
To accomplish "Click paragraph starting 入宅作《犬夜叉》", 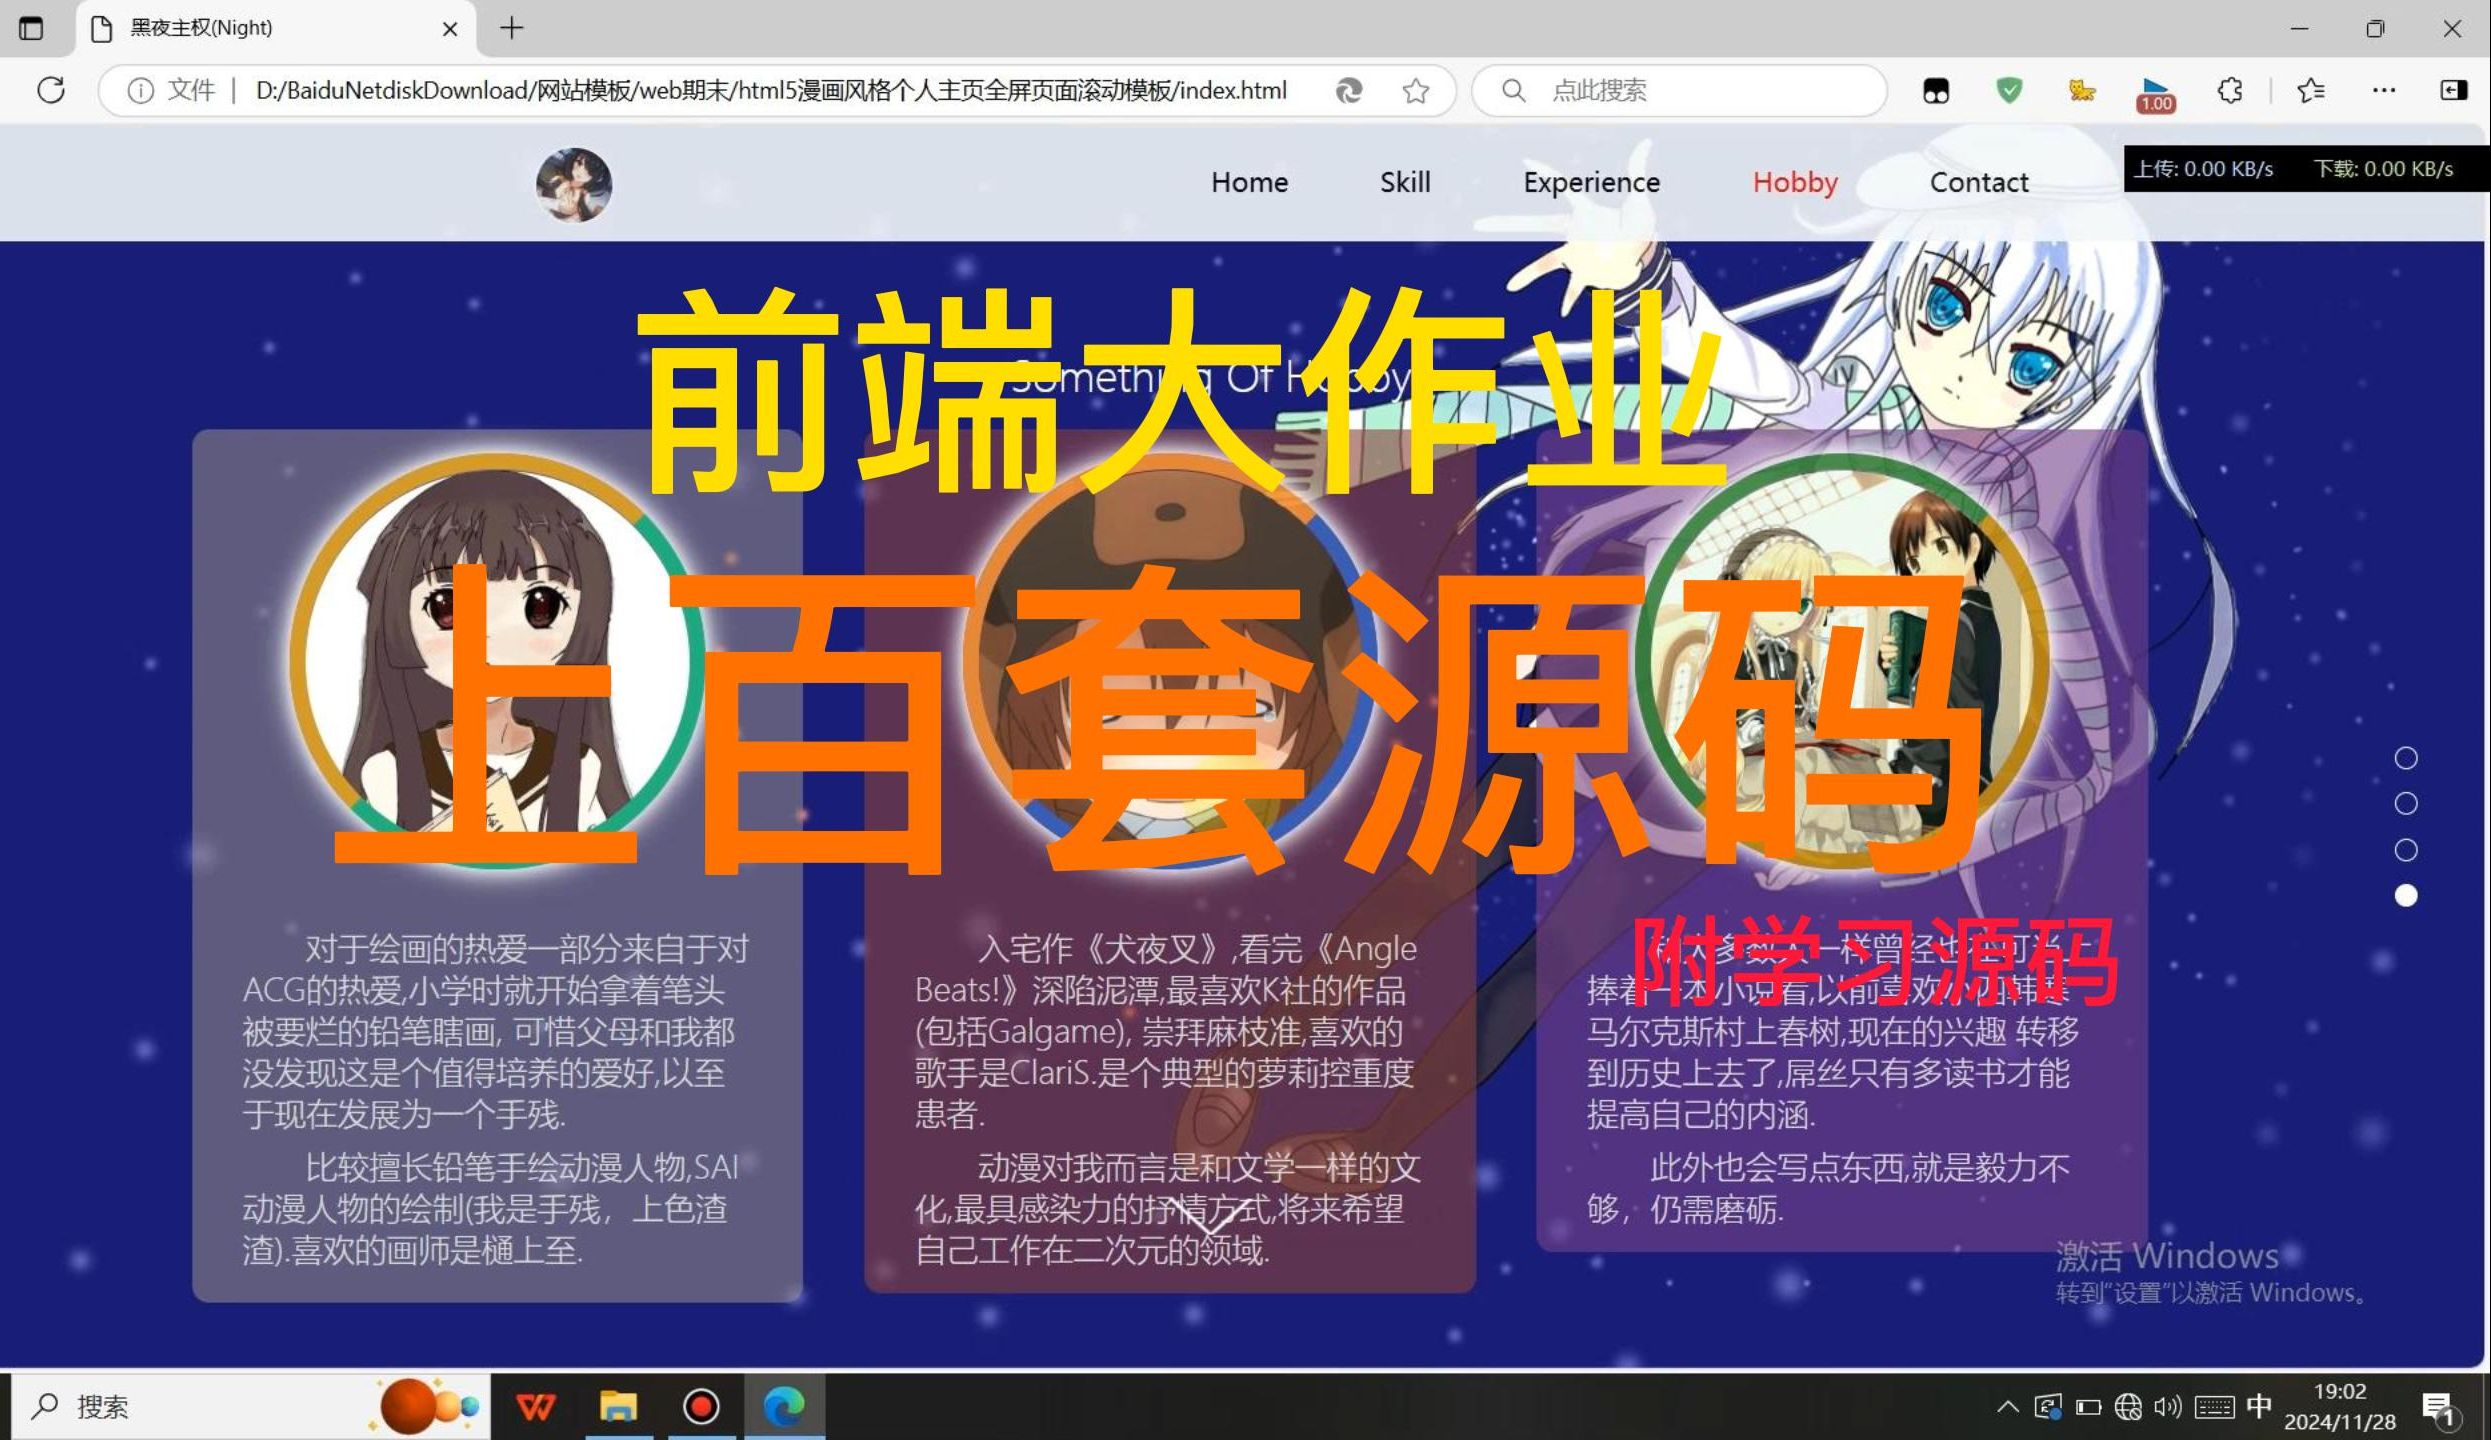I will coord(1167,1031).
